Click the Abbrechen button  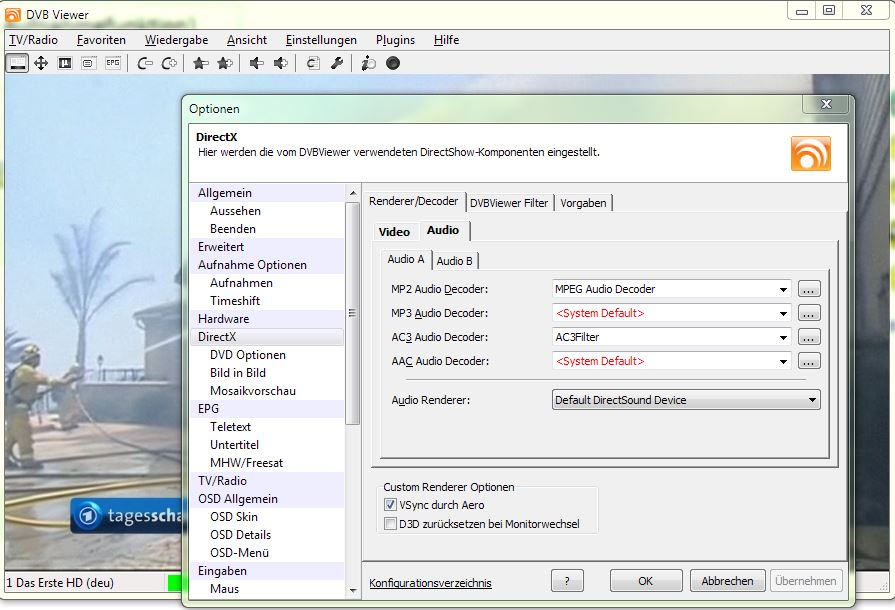[727, 581]
